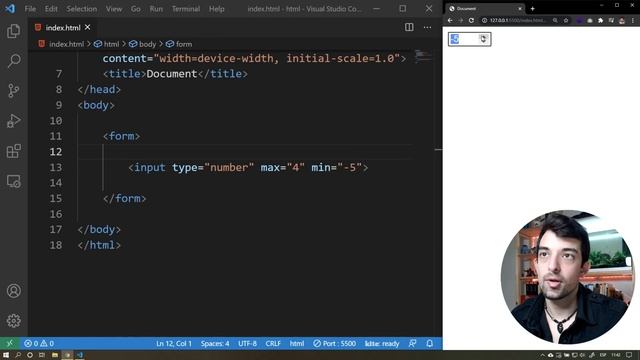The width and height of the screenshot is (640, 360).
Task: Open the editor More Actions ellipsis menu
Action: 427,27
